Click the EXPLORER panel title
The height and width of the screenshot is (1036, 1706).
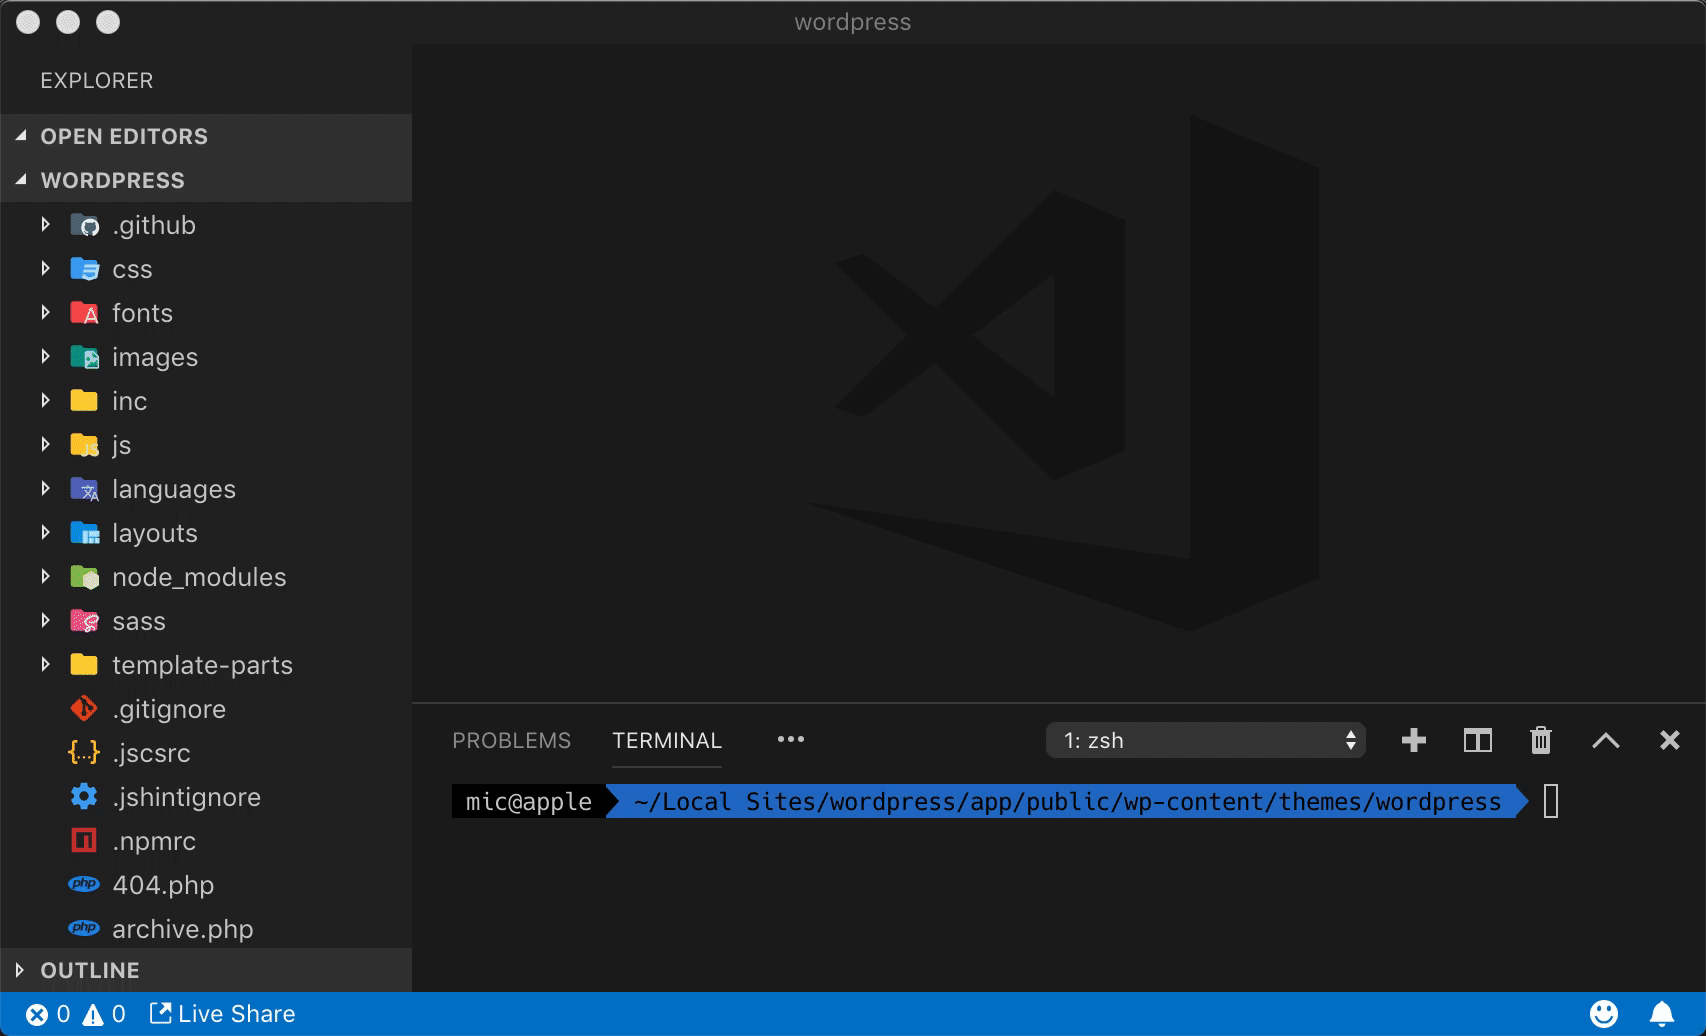97,80
